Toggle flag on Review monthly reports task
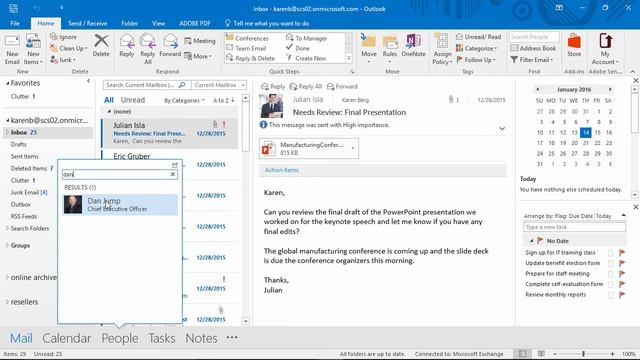640x360 pixels. coord(622,295)
